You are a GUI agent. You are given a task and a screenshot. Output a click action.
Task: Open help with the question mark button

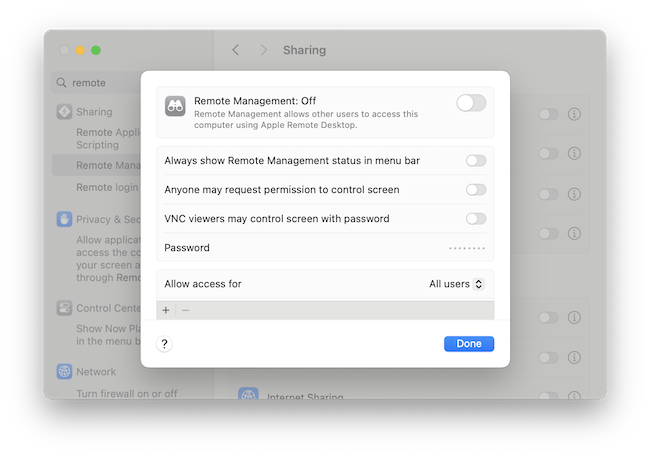click(x=165, y=344)
